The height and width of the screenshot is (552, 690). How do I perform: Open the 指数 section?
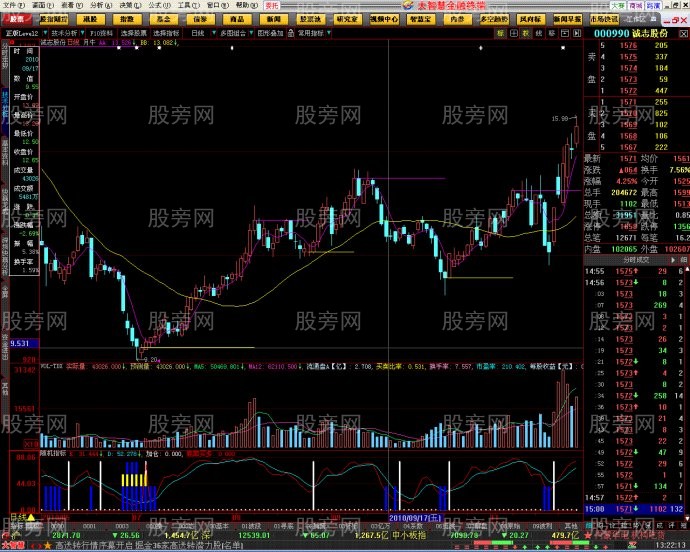tap(127, 19)
